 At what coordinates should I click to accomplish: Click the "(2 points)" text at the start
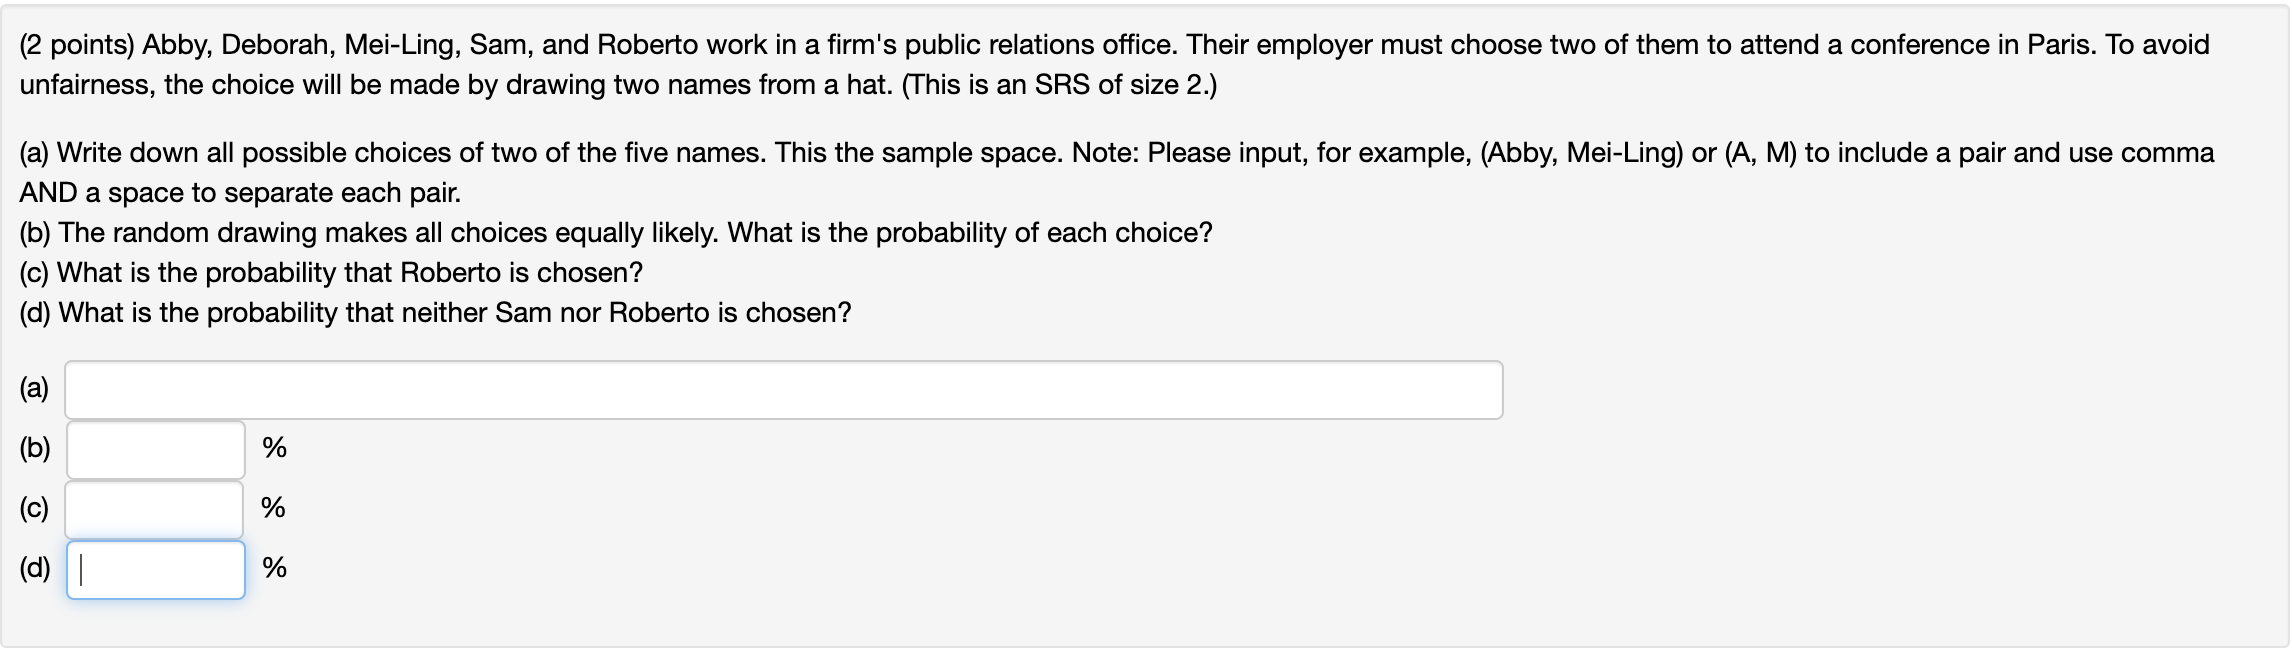pos(76,45)
